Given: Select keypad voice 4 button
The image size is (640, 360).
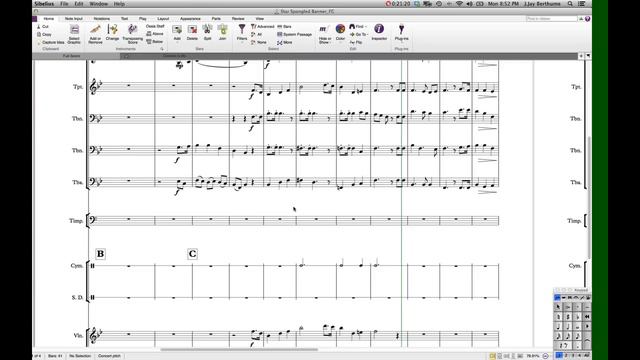Looking at the screenshot, I should tap(580, 356).
